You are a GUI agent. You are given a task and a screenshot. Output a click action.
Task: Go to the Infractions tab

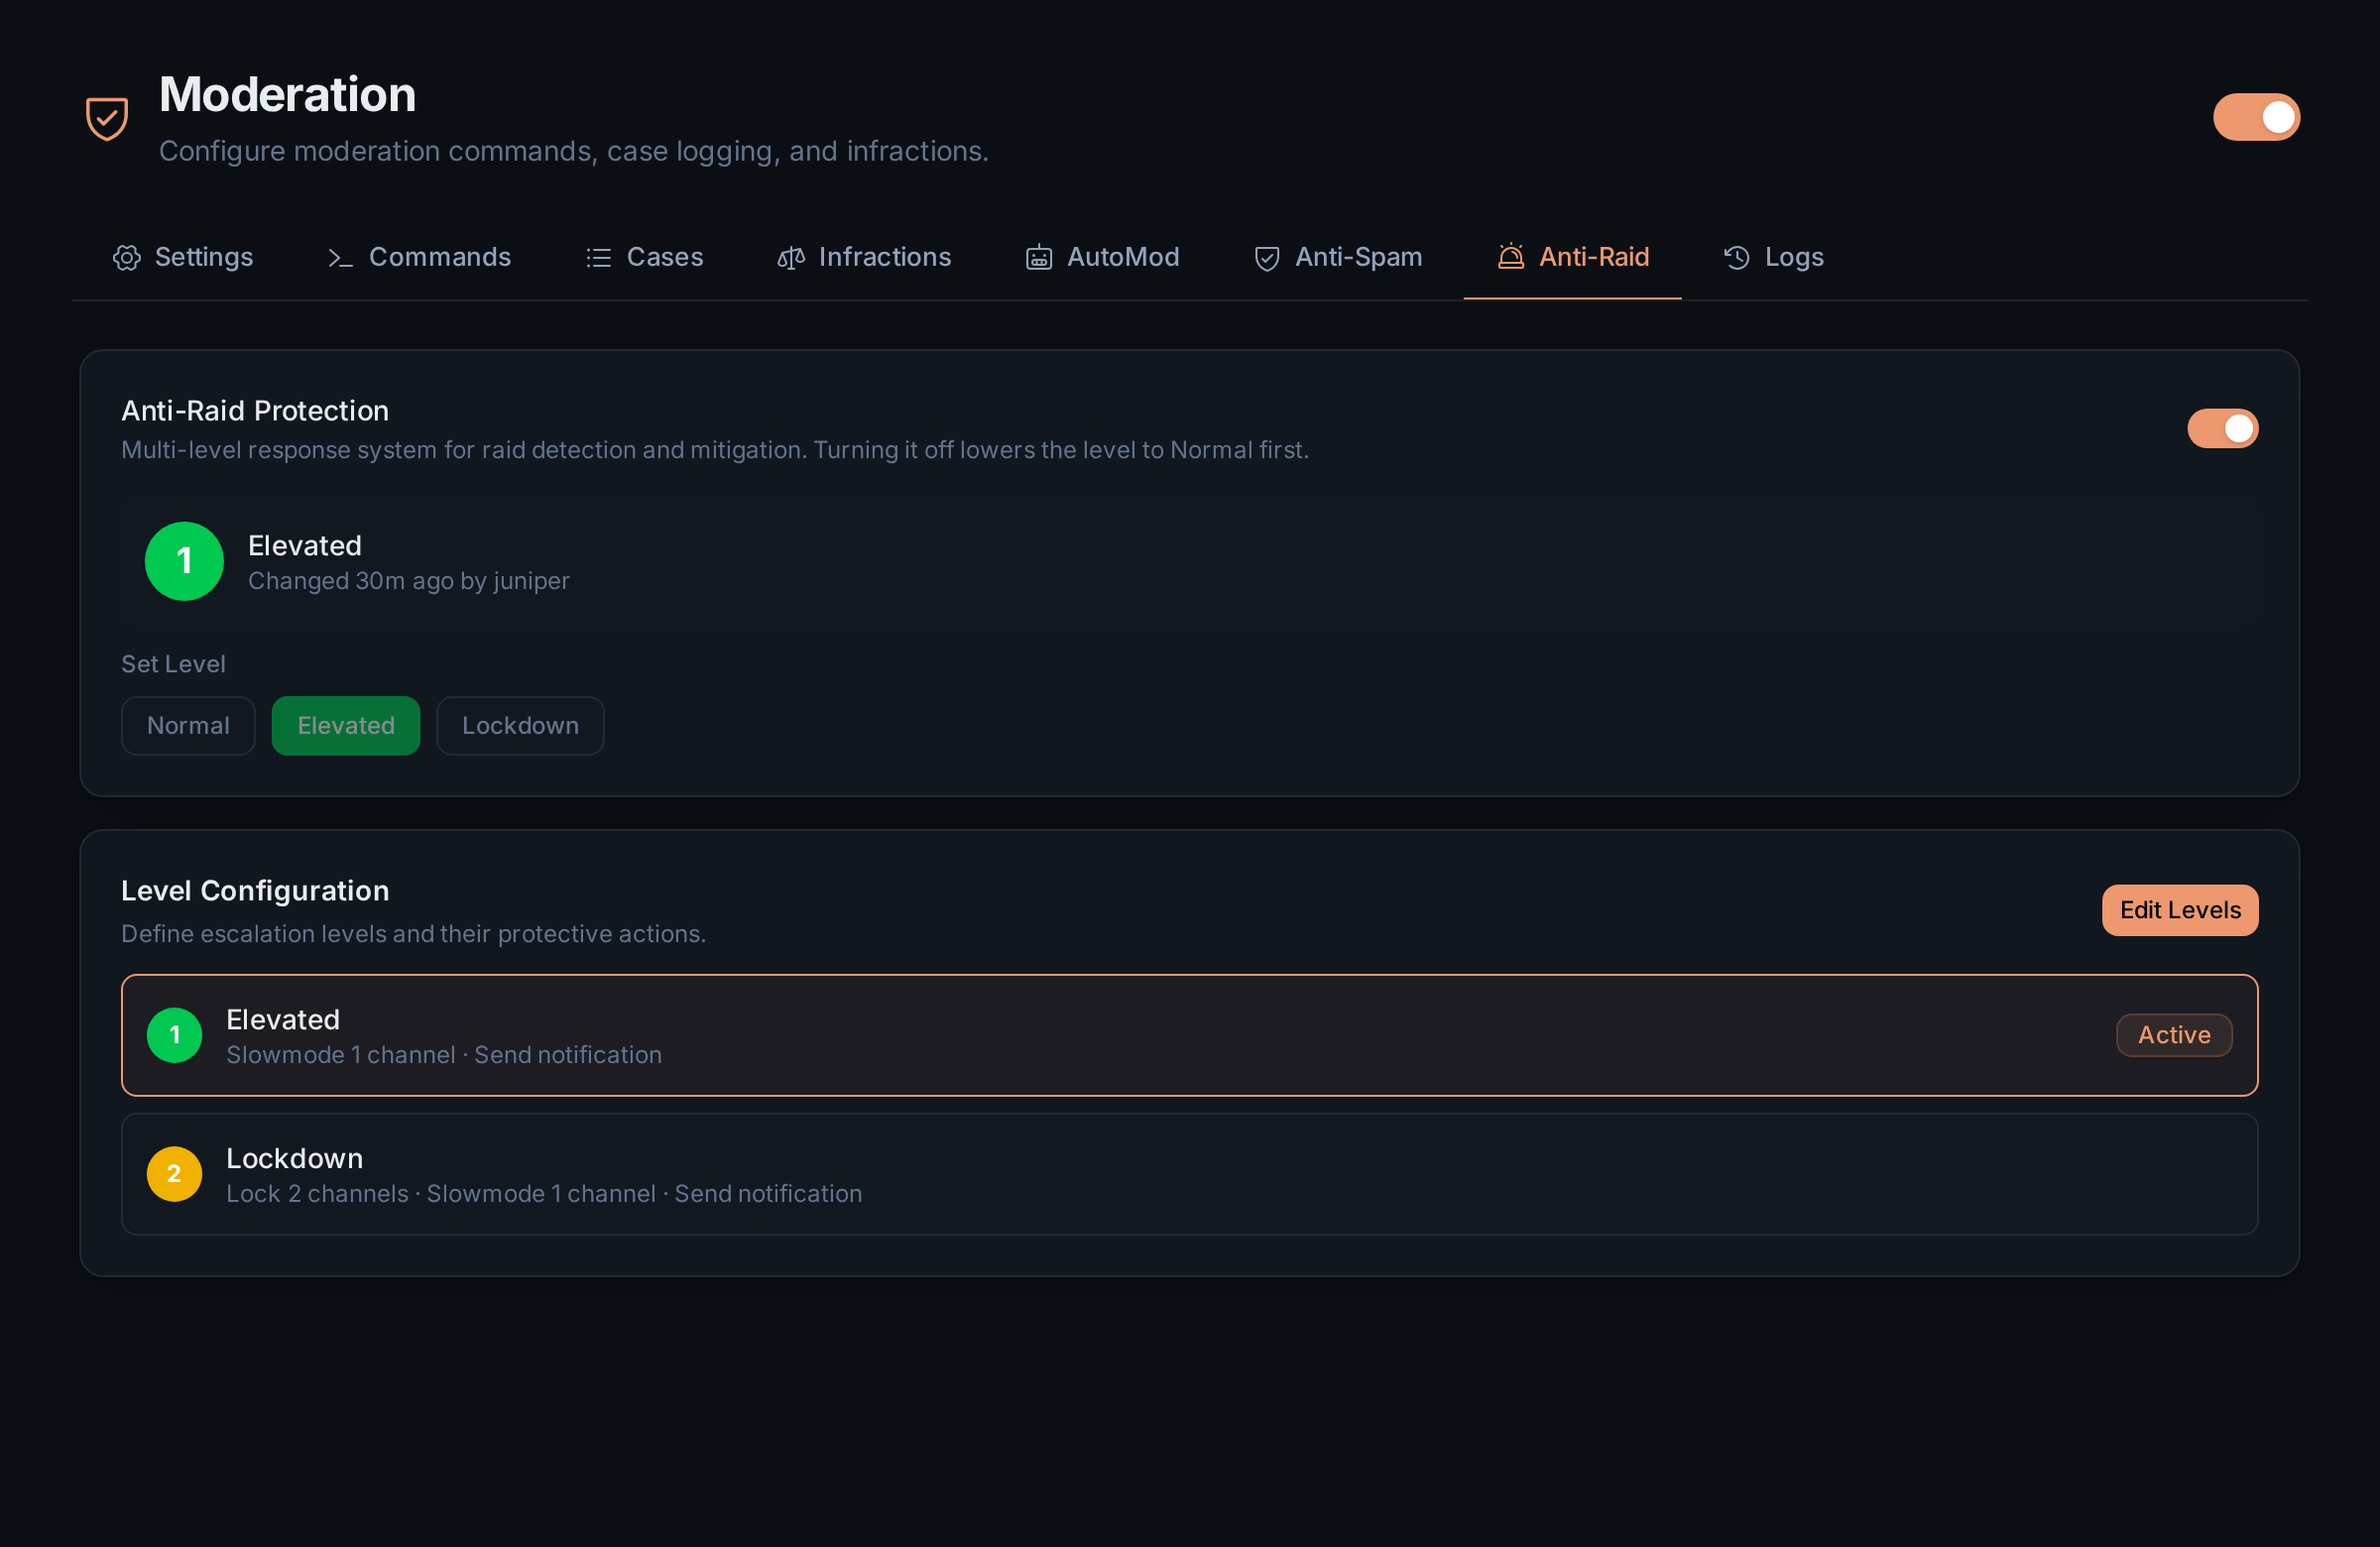(x=864, y=258)
